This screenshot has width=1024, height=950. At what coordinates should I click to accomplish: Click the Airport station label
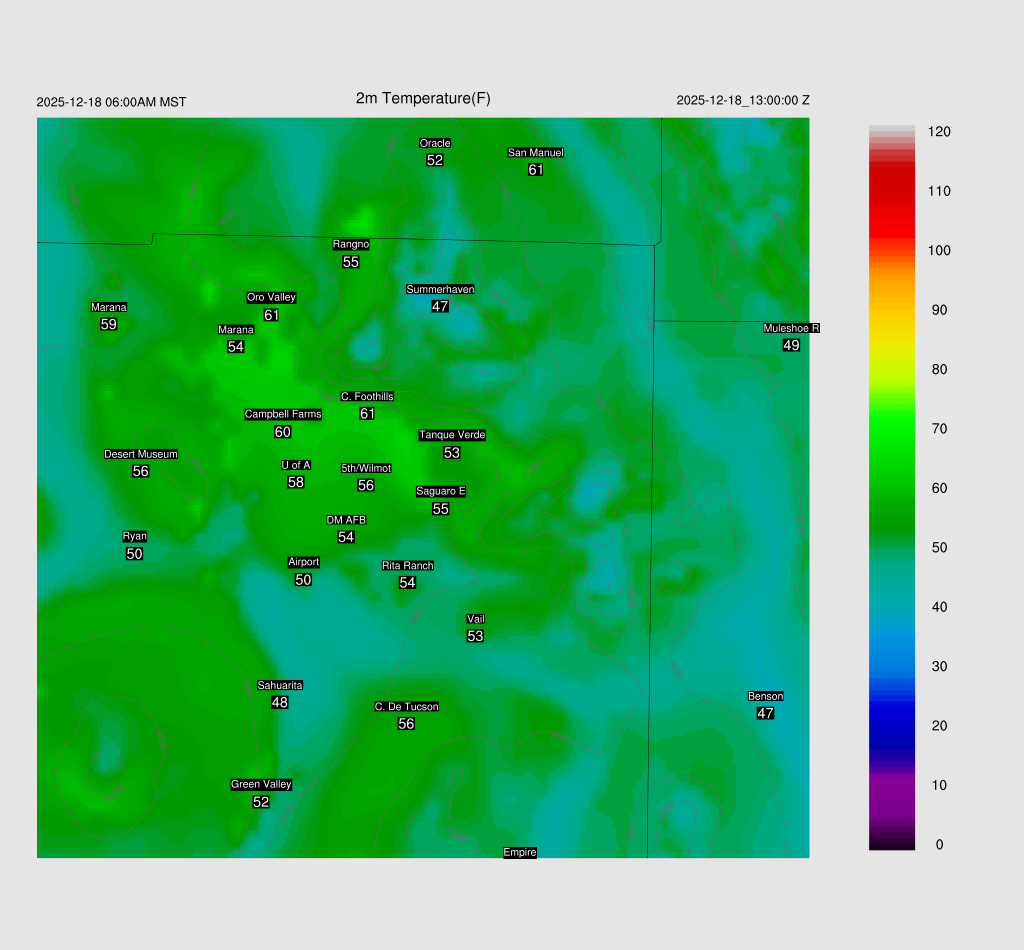(x=303, y=562)
